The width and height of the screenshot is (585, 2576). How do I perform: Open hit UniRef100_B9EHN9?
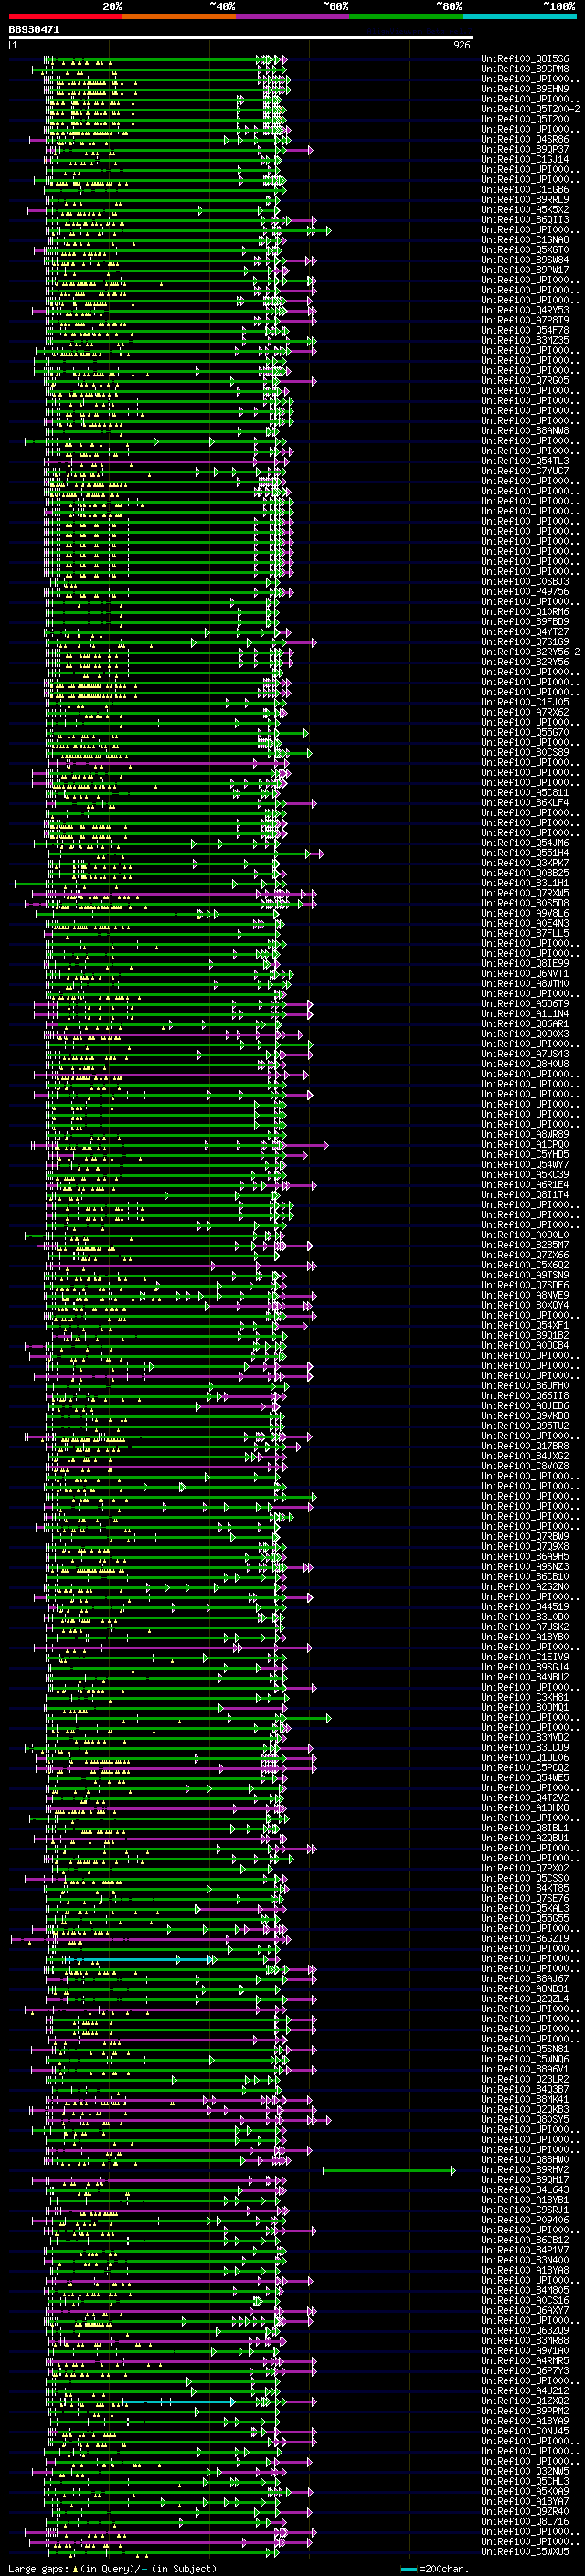(x=525, y=89)
